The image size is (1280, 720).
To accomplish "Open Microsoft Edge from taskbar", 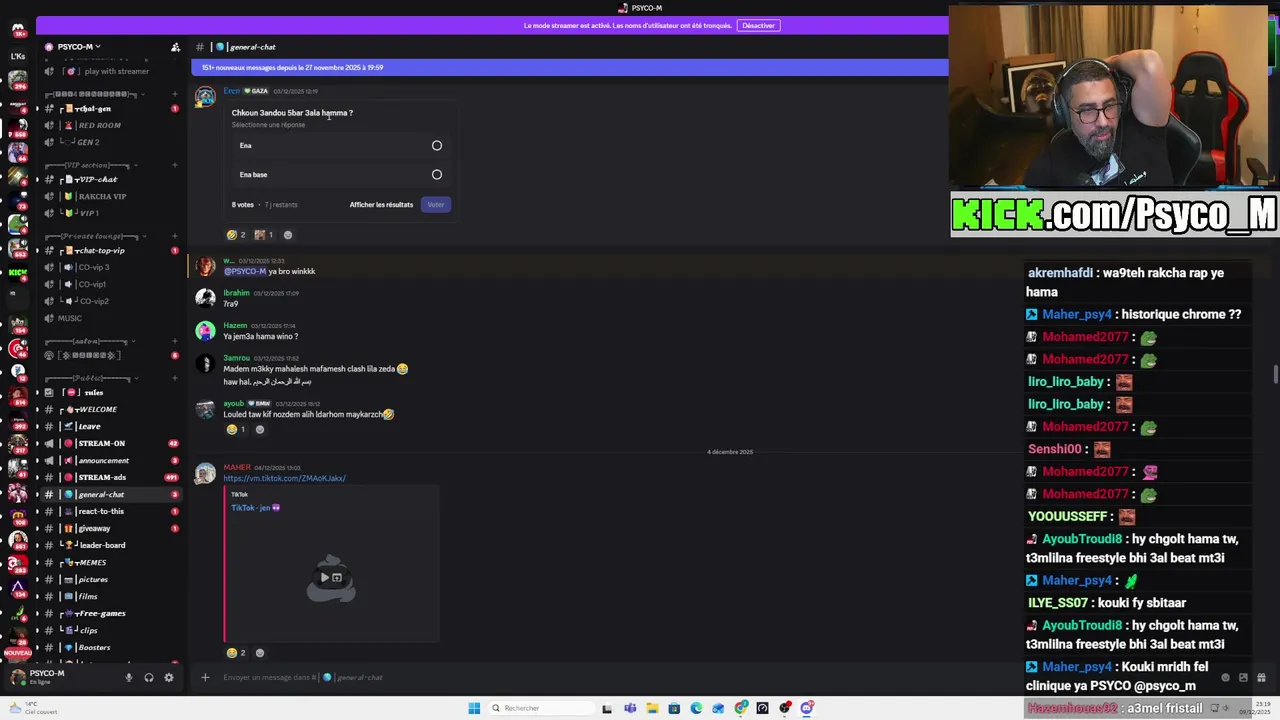I will tap(696, 708).
